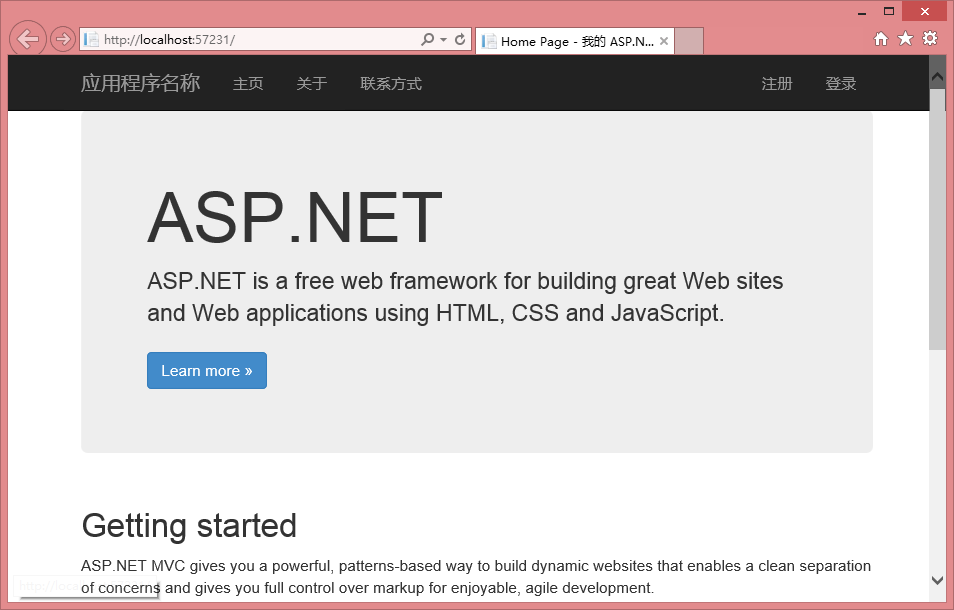Go back with the browser Back arrow

[28, 40]
